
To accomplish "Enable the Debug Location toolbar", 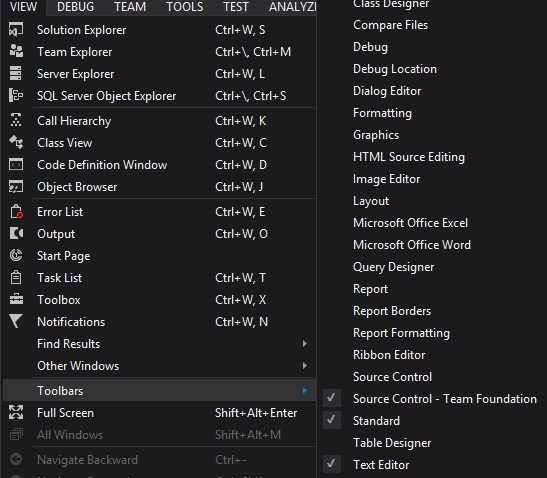I will coord(395,69).
